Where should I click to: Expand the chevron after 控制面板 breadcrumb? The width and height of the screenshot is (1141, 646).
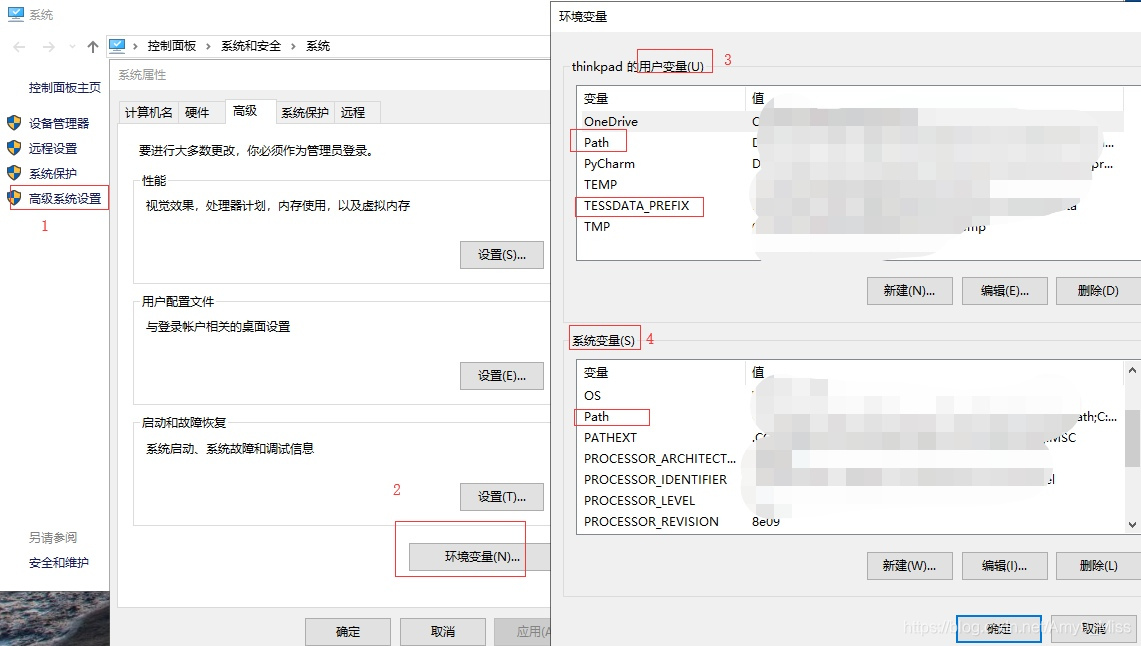click(208, 47)
